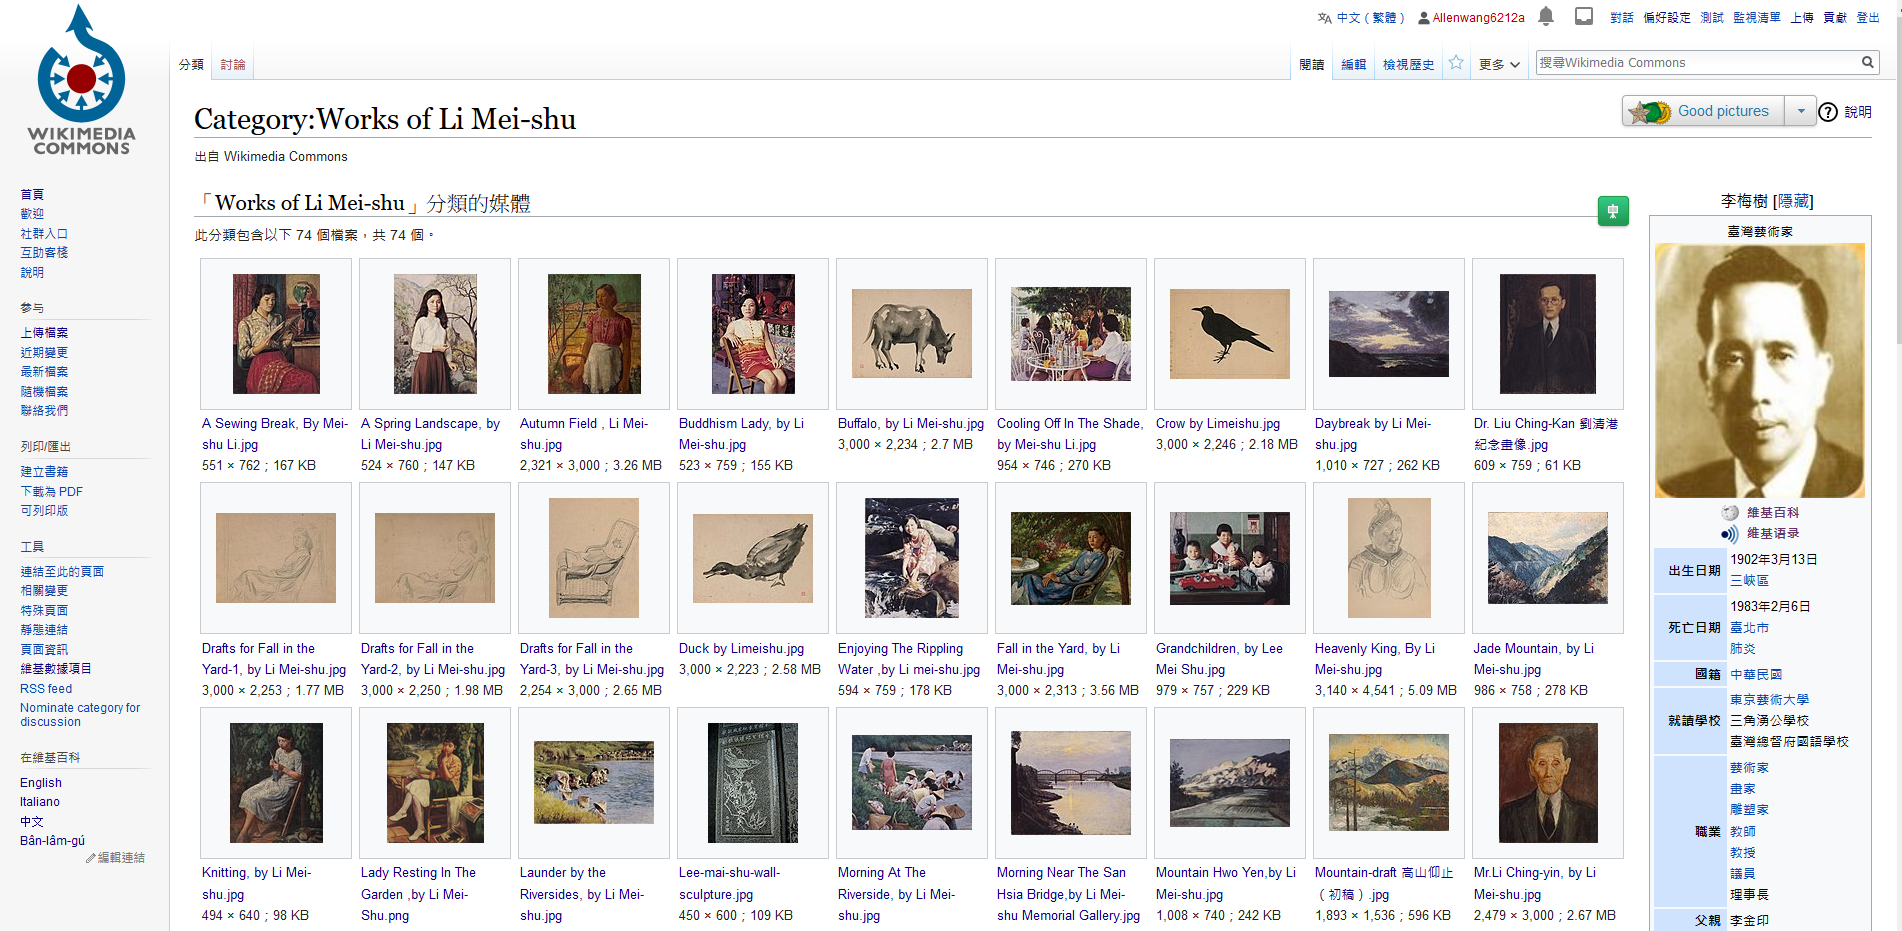Open the Duck by Limeishu thumbnail
1902x931 pixels.
tap(753, 558)
